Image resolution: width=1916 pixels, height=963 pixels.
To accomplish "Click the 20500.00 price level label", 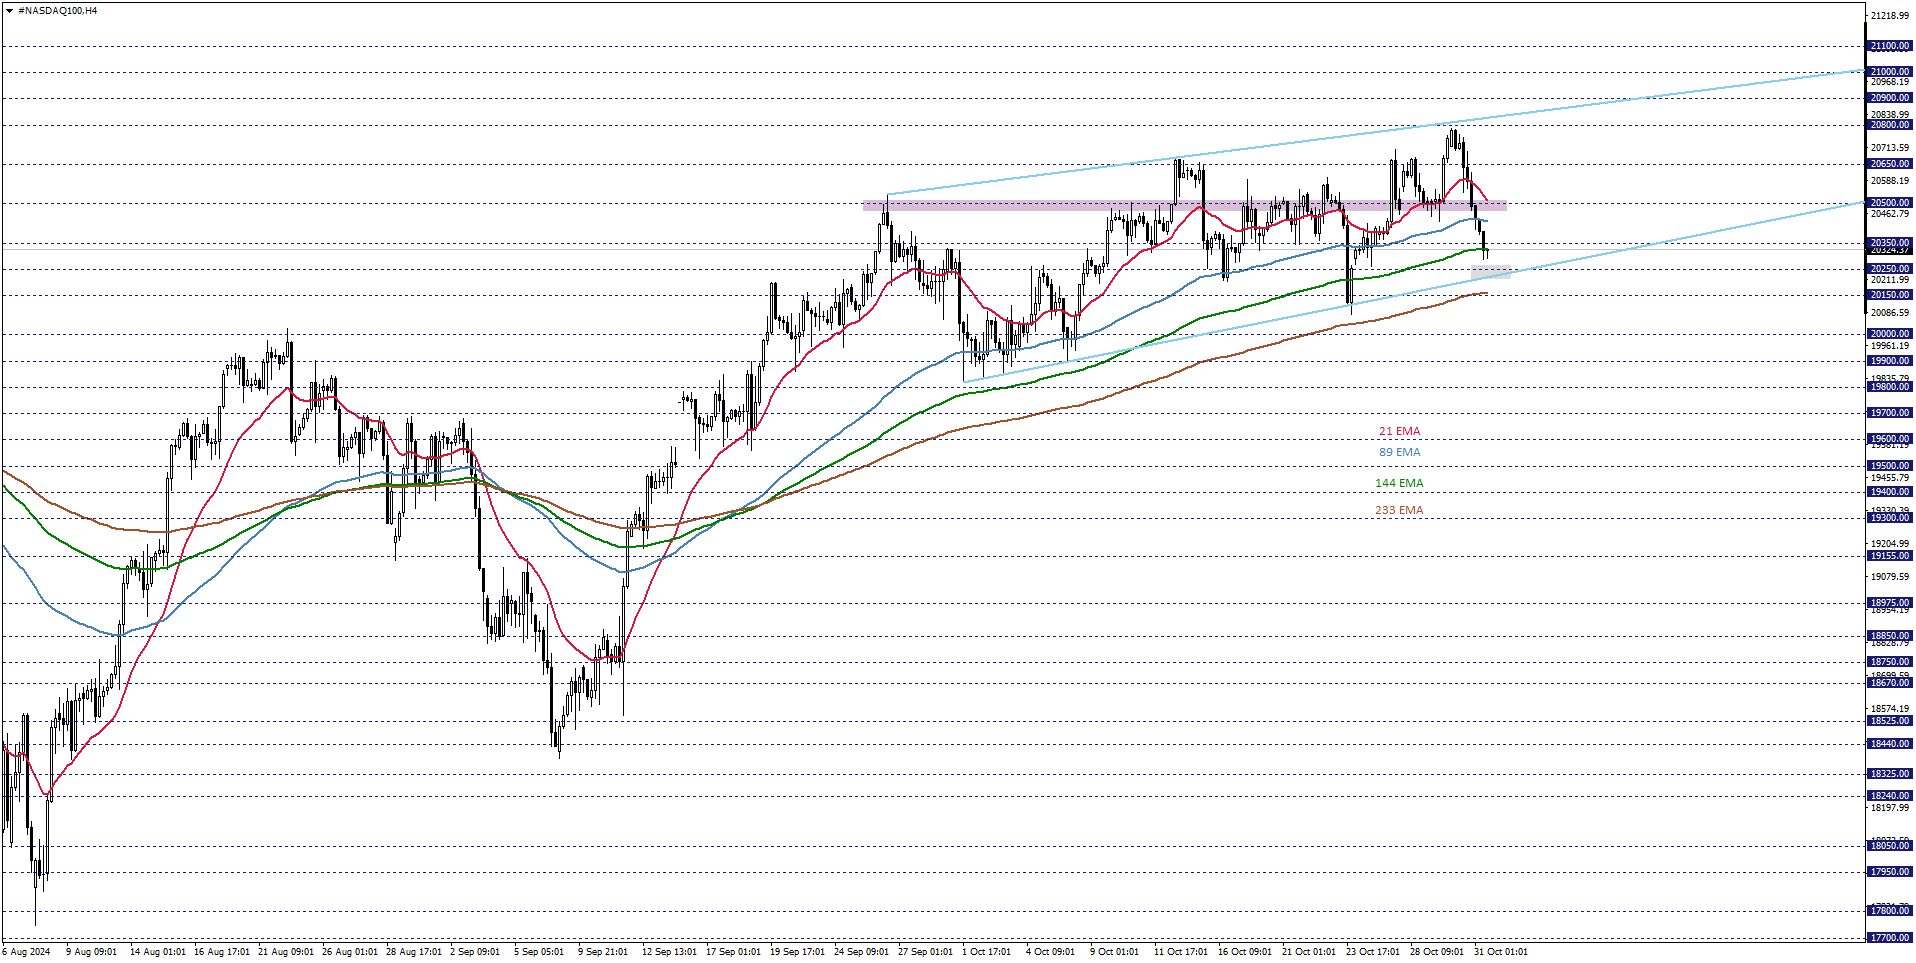I will [x=1890, y=203].
